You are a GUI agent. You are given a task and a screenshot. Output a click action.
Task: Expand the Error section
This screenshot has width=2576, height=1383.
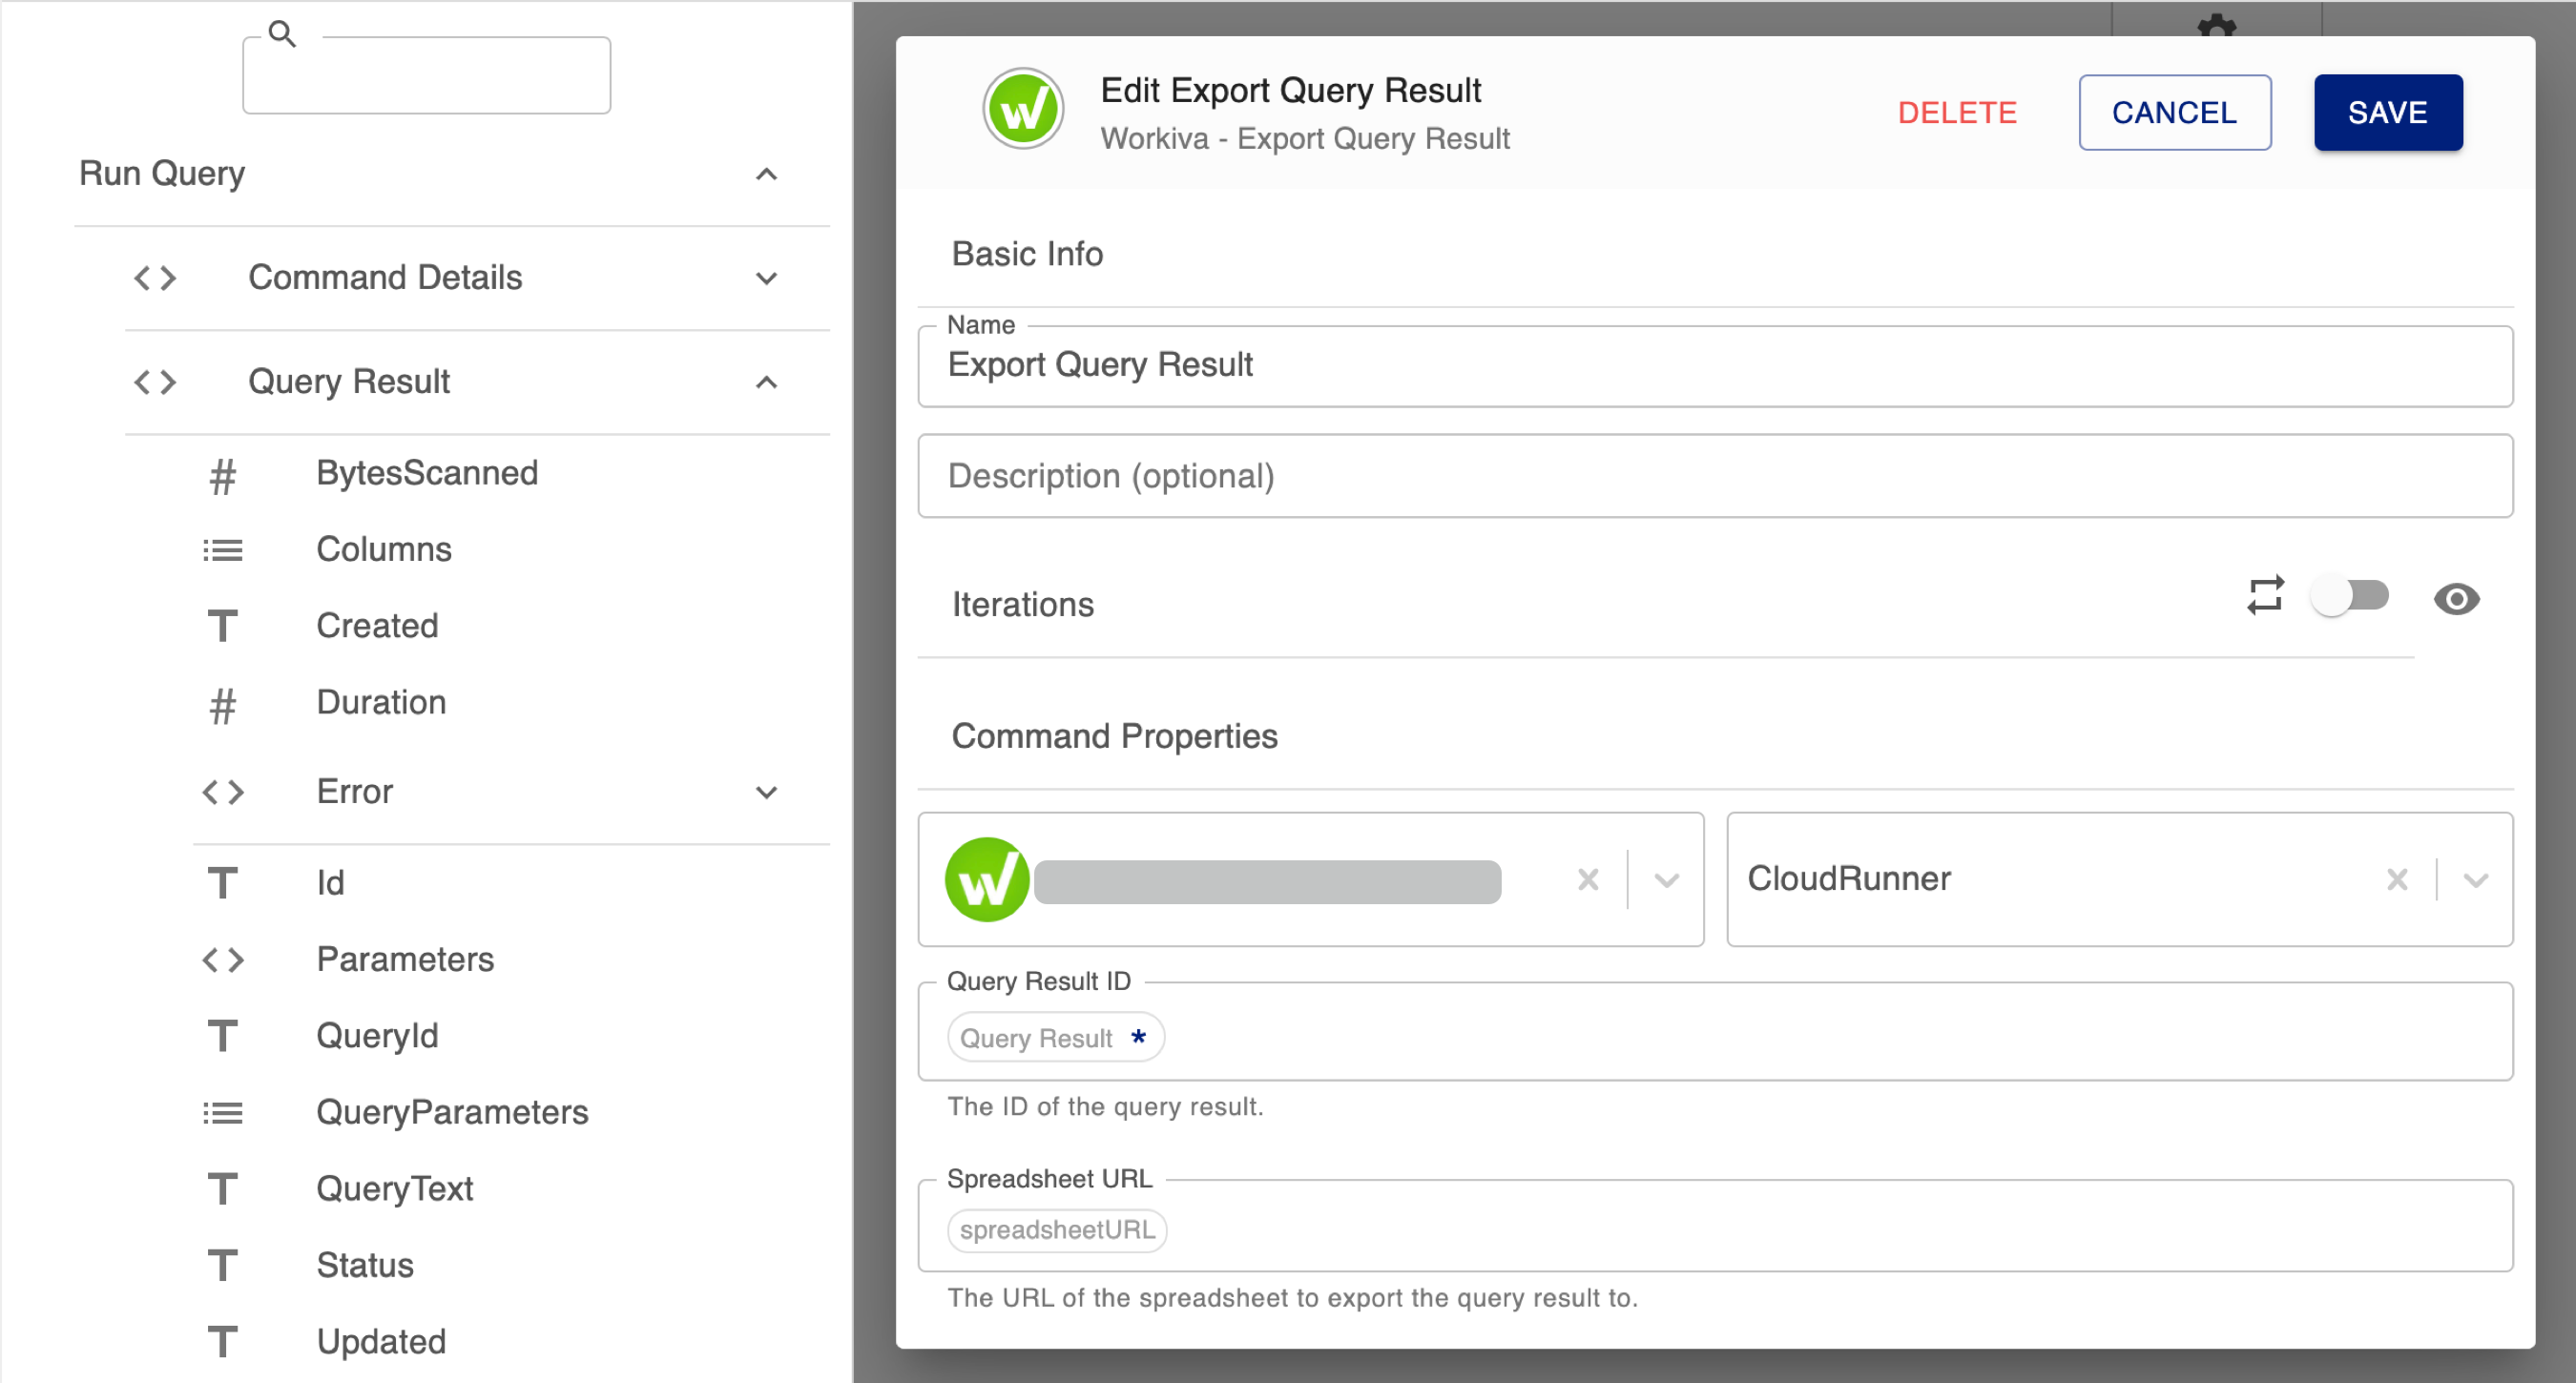[766, 792]
